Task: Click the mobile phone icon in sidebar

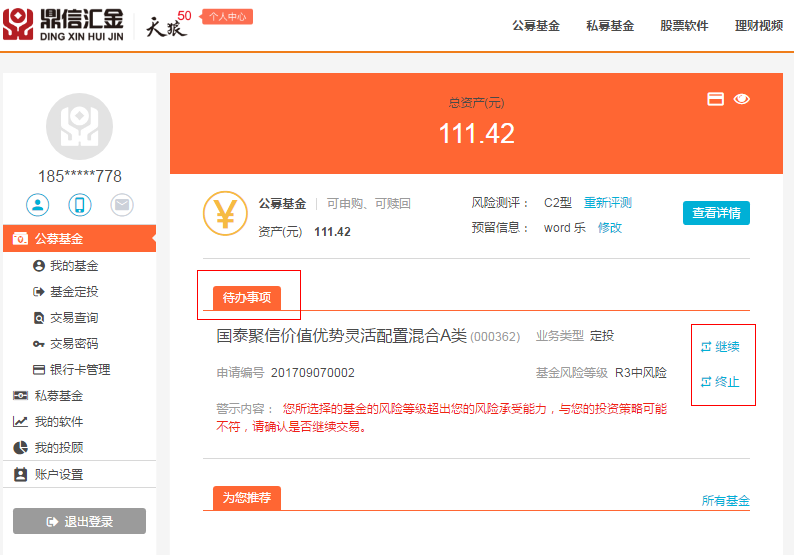Action: pyautogui.click(x=80, y=205)
